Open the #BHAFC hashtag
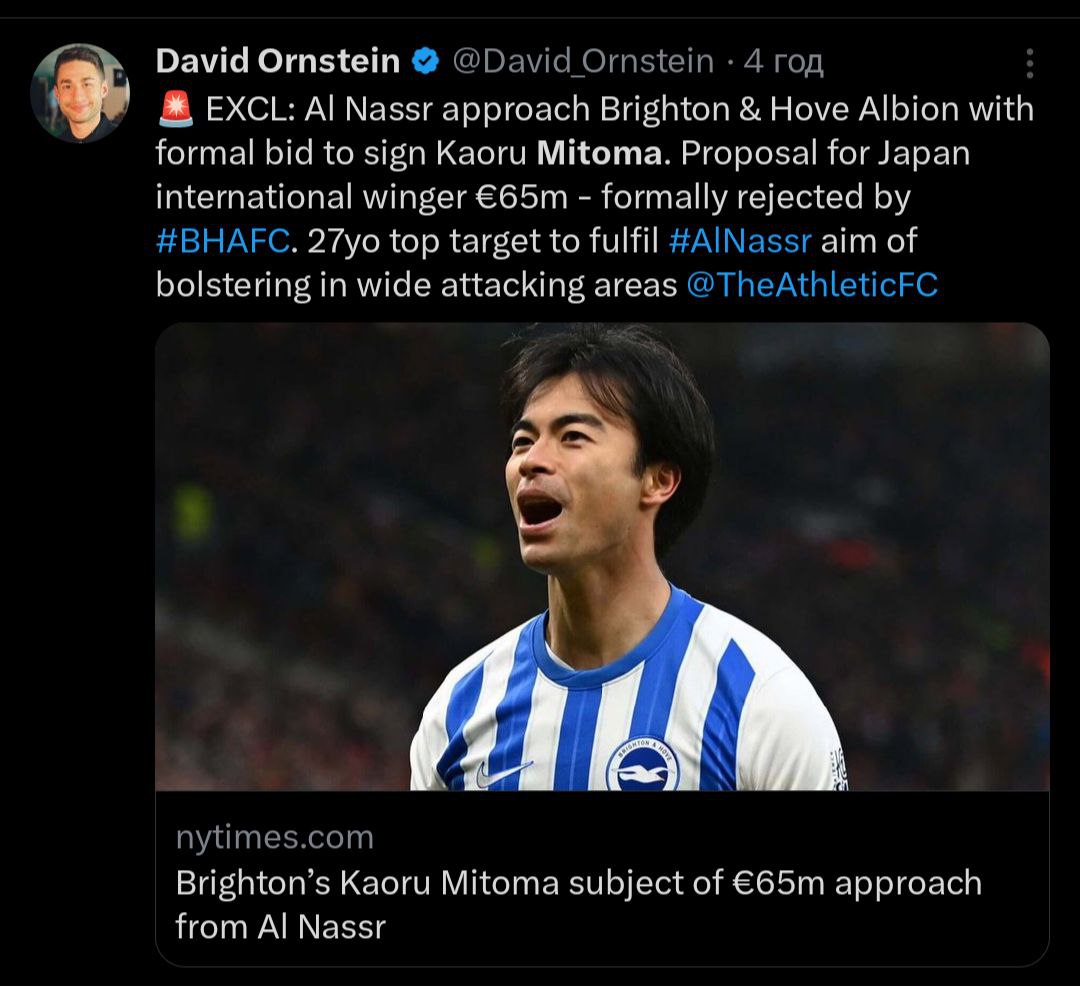 pyautogui.click(x=223, y=241)
